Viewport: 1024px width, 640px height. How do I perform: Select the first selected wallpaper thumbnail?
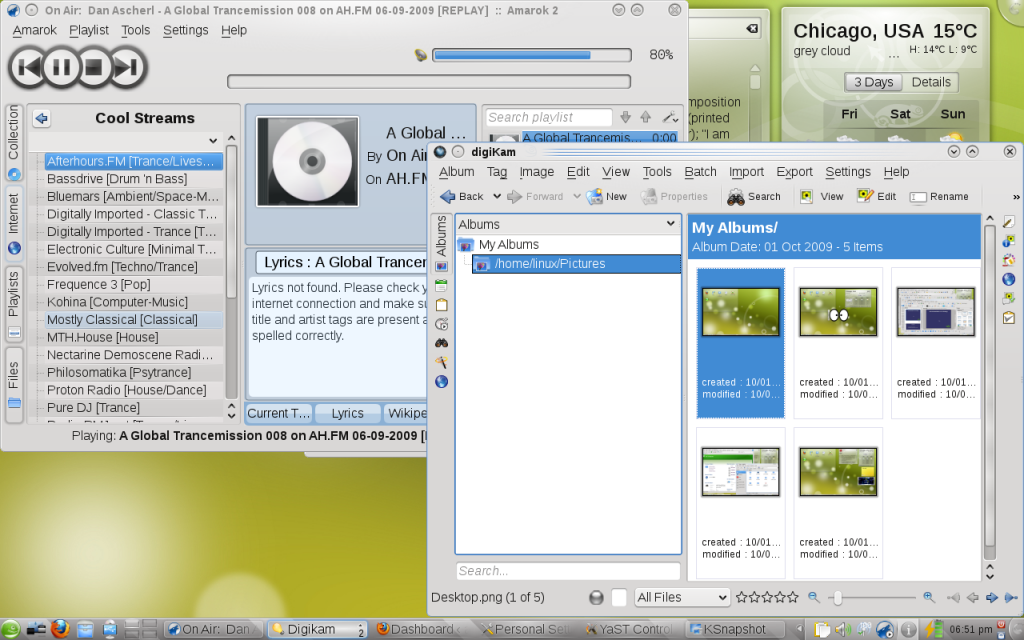tap(741, 312)
